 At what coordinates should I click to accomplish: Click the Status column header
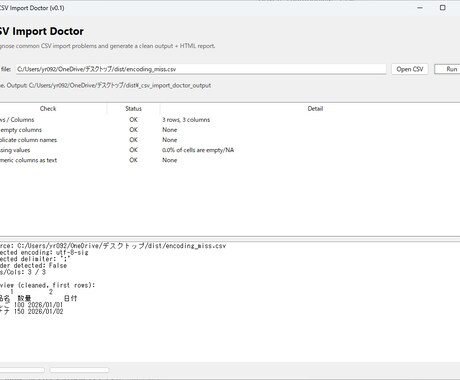(x=133, y=108)
